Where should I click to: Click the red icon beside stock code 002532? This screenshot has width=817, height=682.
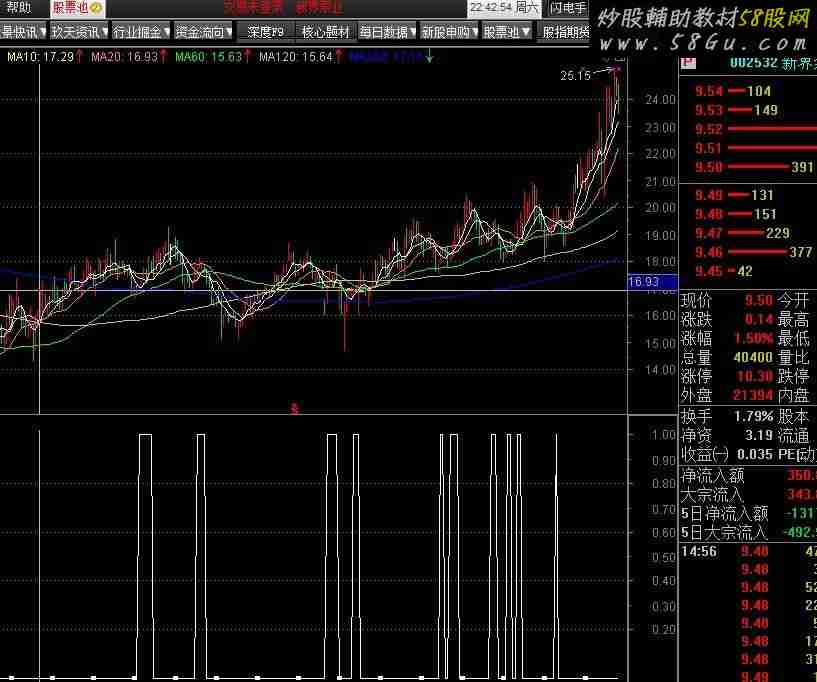[688, 62]
